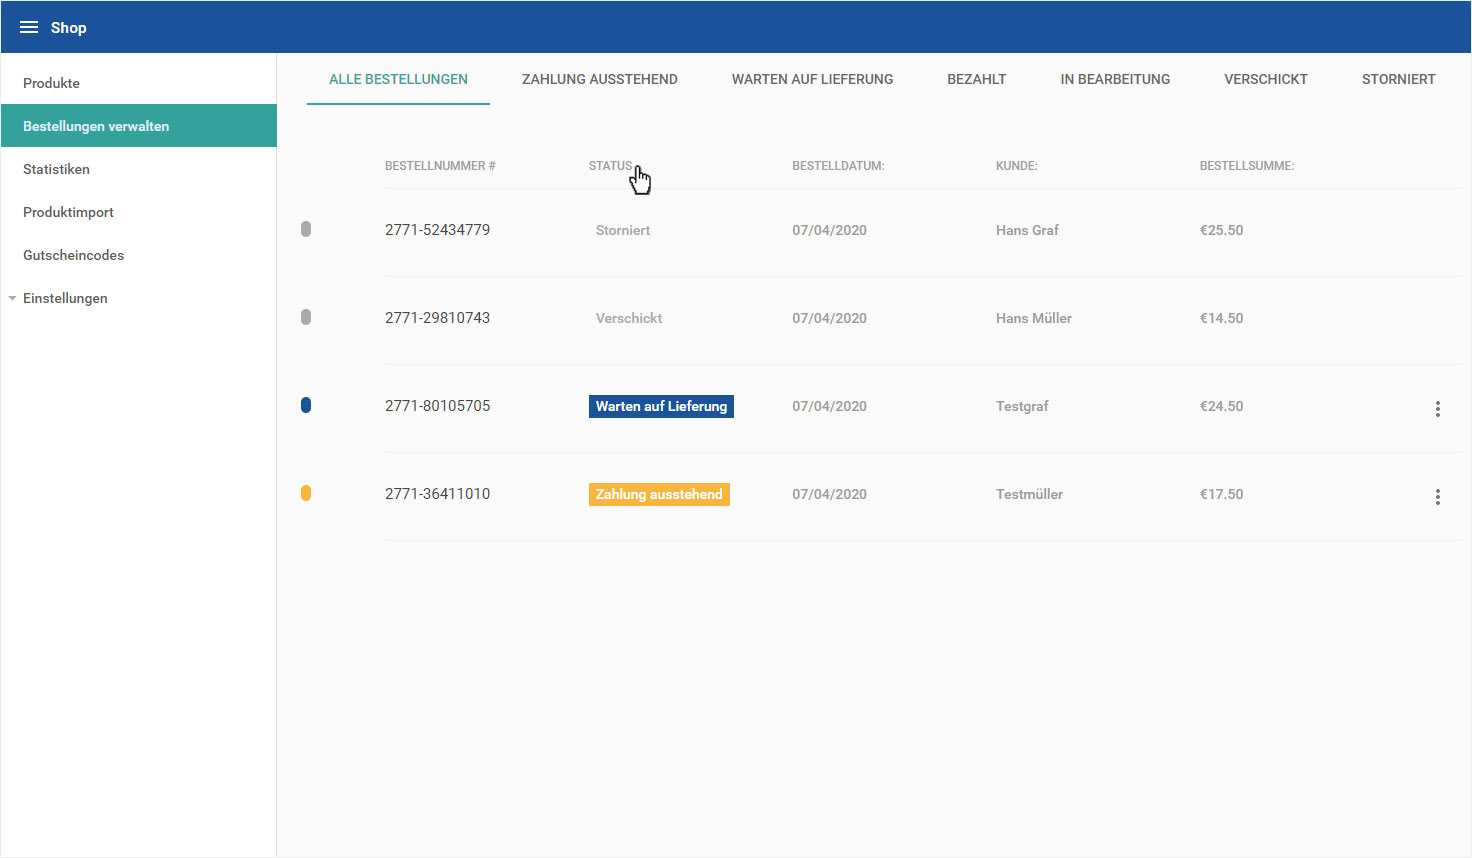Switch to Alle Bestellungen tab

click(398, 79)
